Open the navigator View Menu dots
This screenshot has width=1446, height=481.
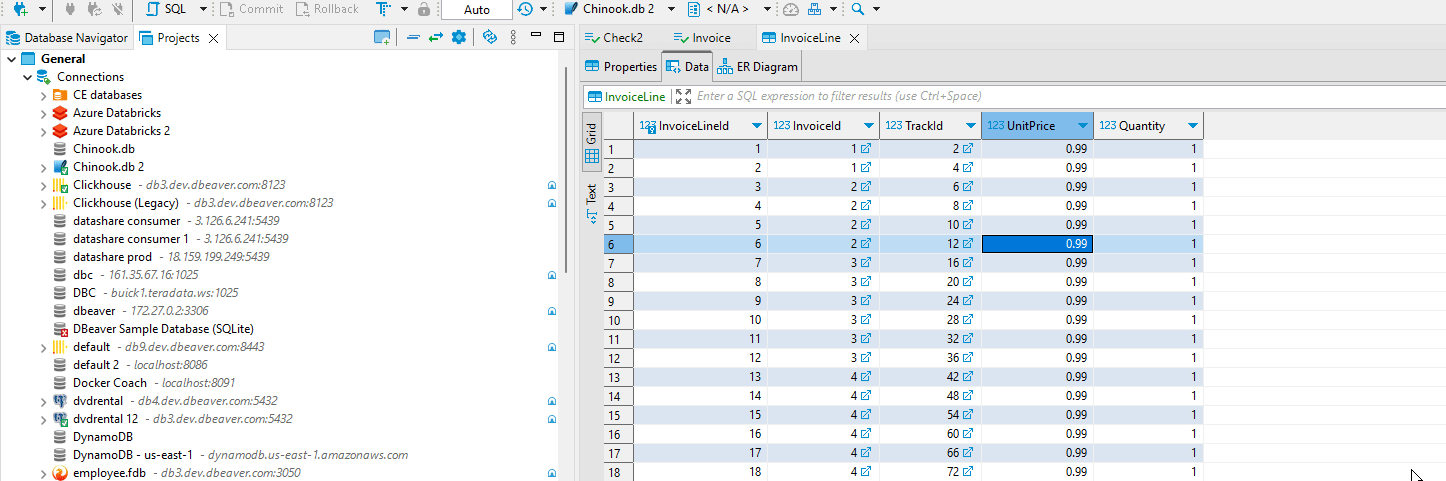point(513,37)
